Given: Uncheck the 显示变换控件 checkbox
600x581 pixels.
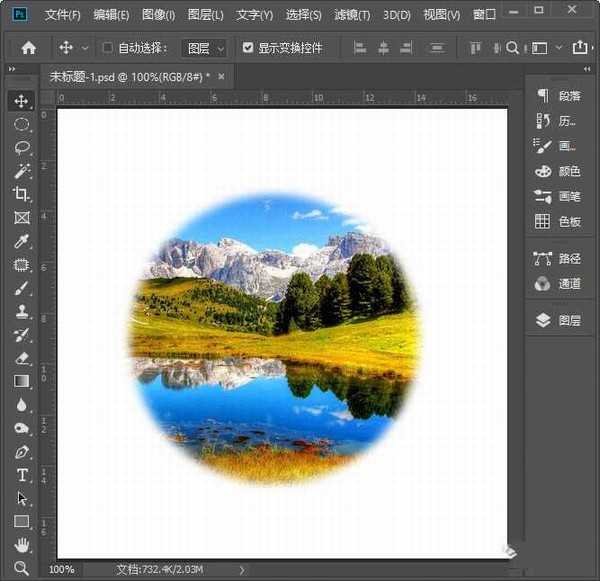Looking at the screenshot, I should 248,47.
